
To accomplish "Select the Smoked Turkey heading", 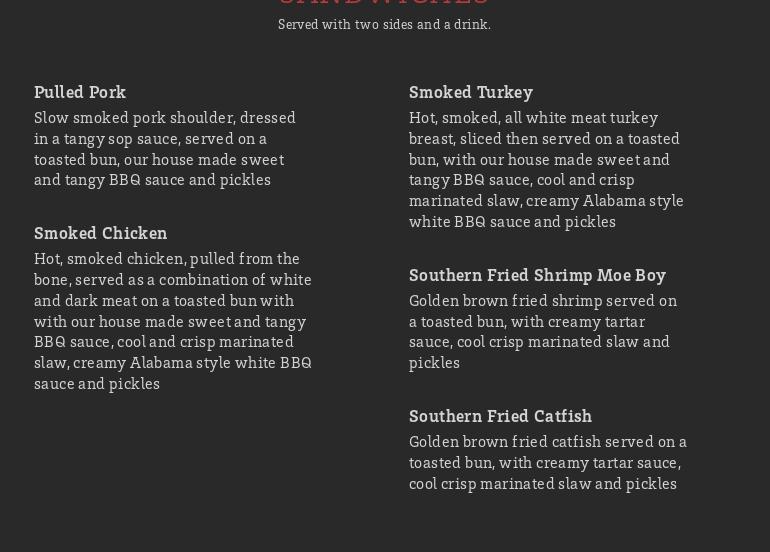I will click(x=470, y=92).
